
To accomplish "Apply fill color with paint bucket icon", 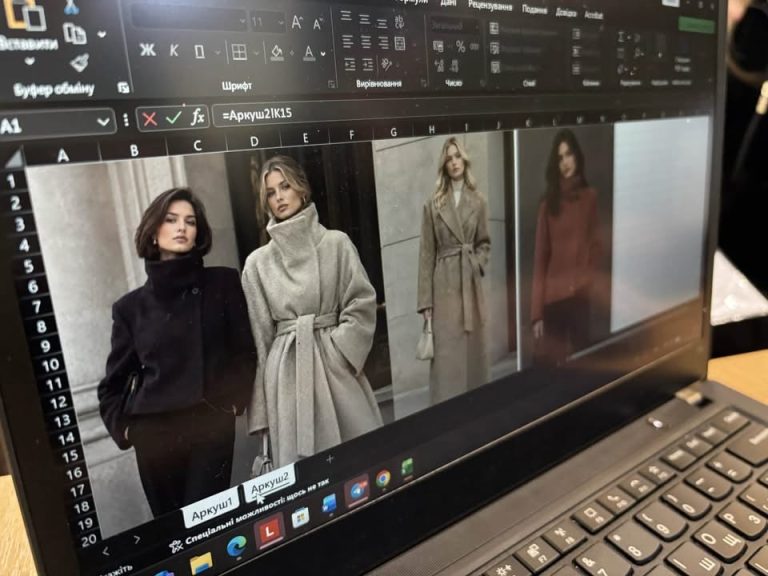I will 277,52.
